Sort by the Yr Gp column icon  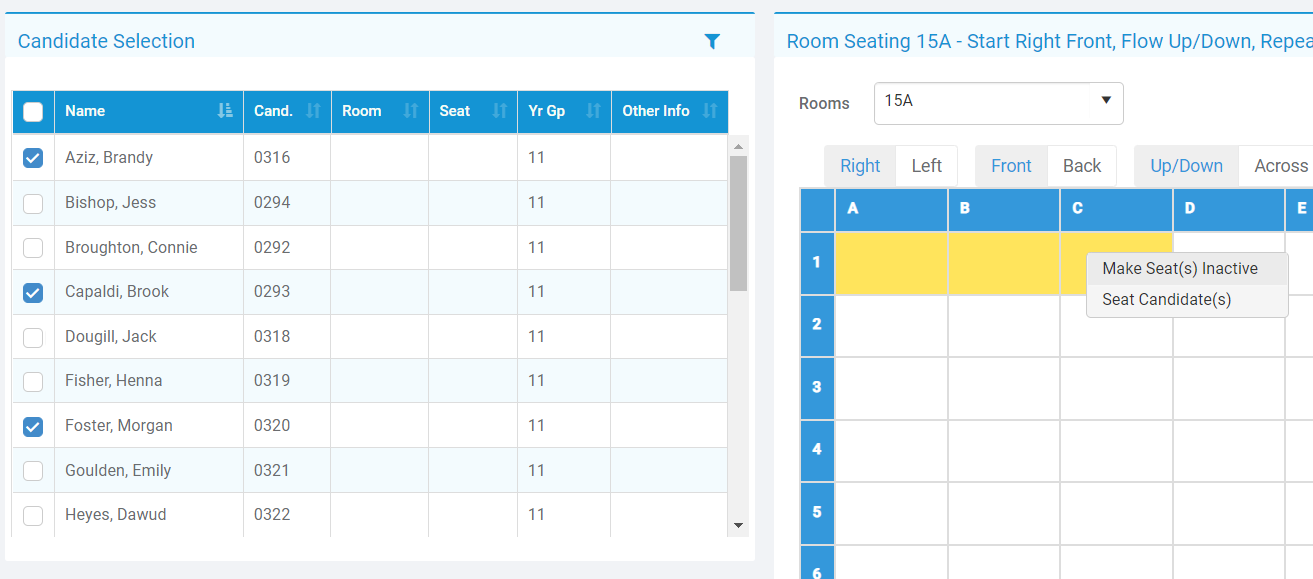coord(592,111)
